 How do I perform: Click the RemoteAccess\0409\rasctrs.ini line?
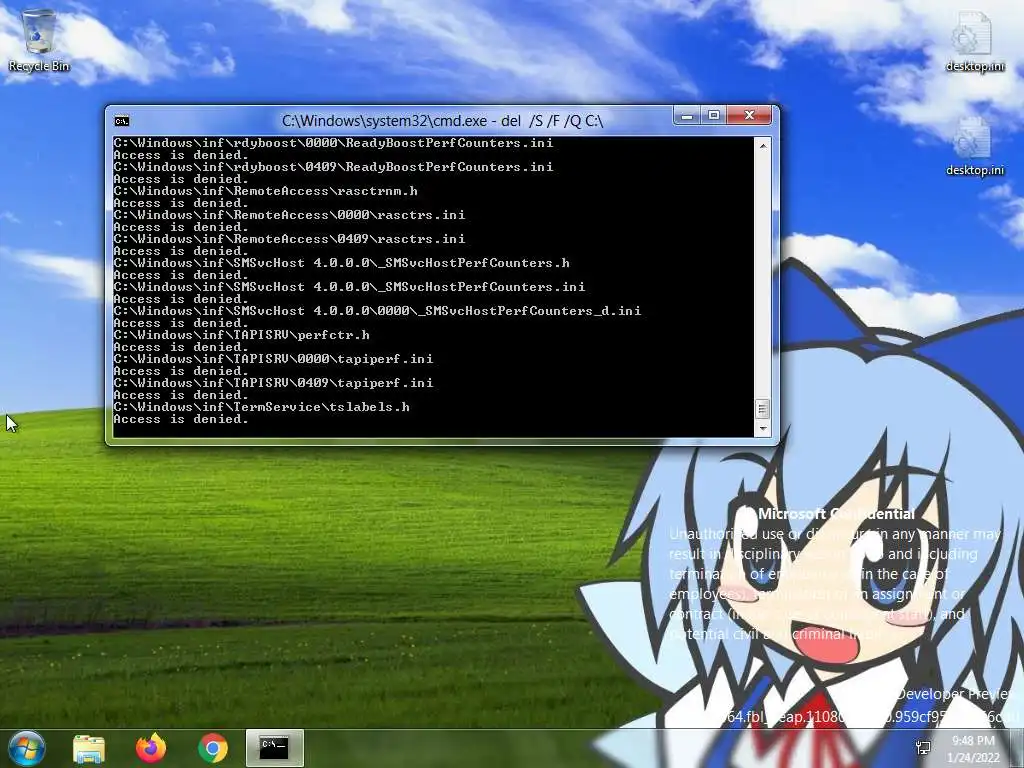click(289, 239)
